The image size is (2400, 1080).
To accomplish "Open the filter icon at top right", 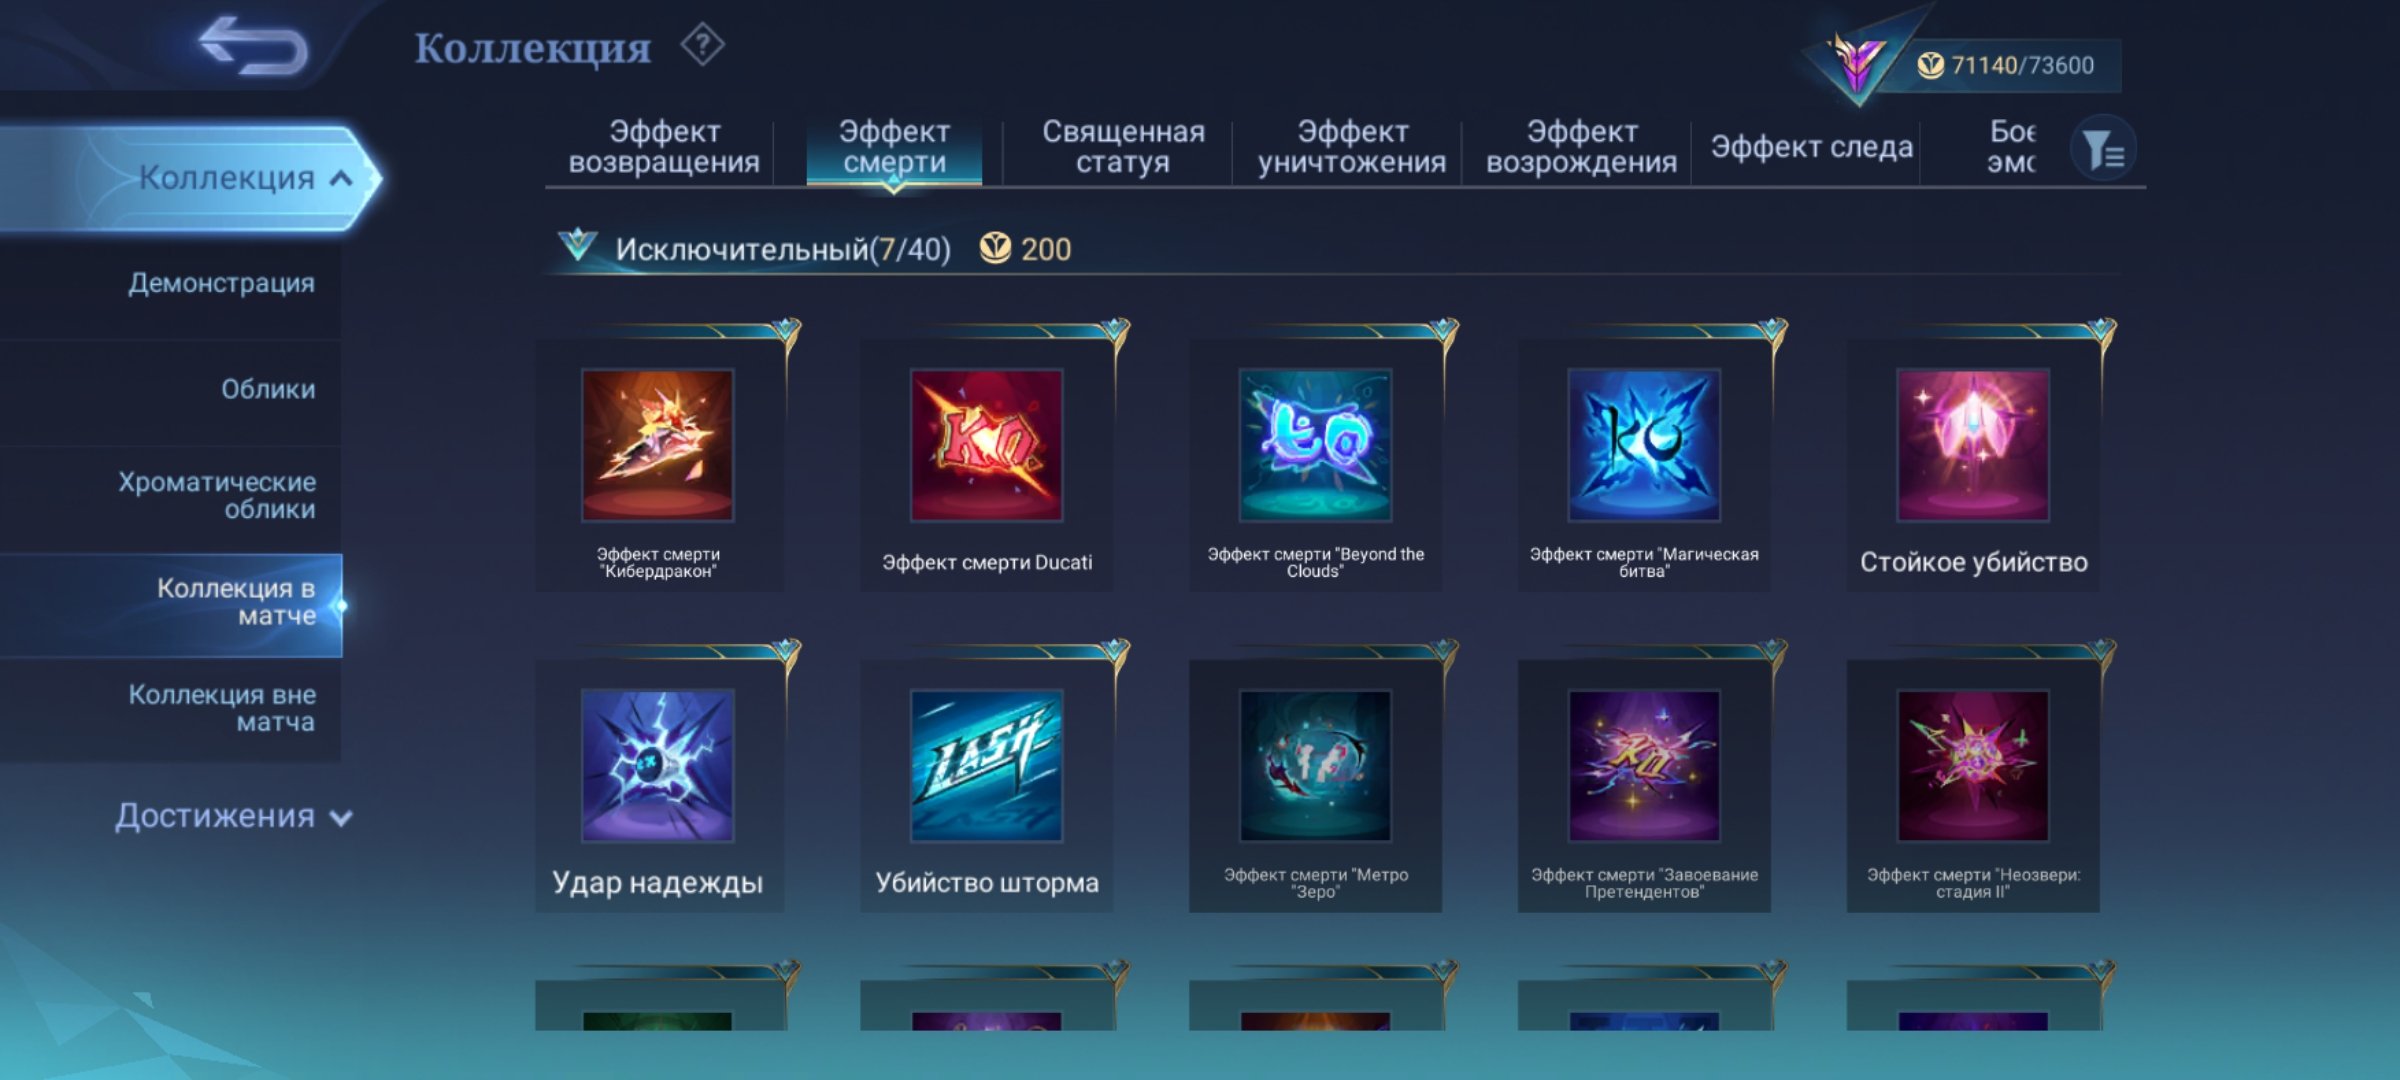I will pyautogui.click(x=2103, y=150).
